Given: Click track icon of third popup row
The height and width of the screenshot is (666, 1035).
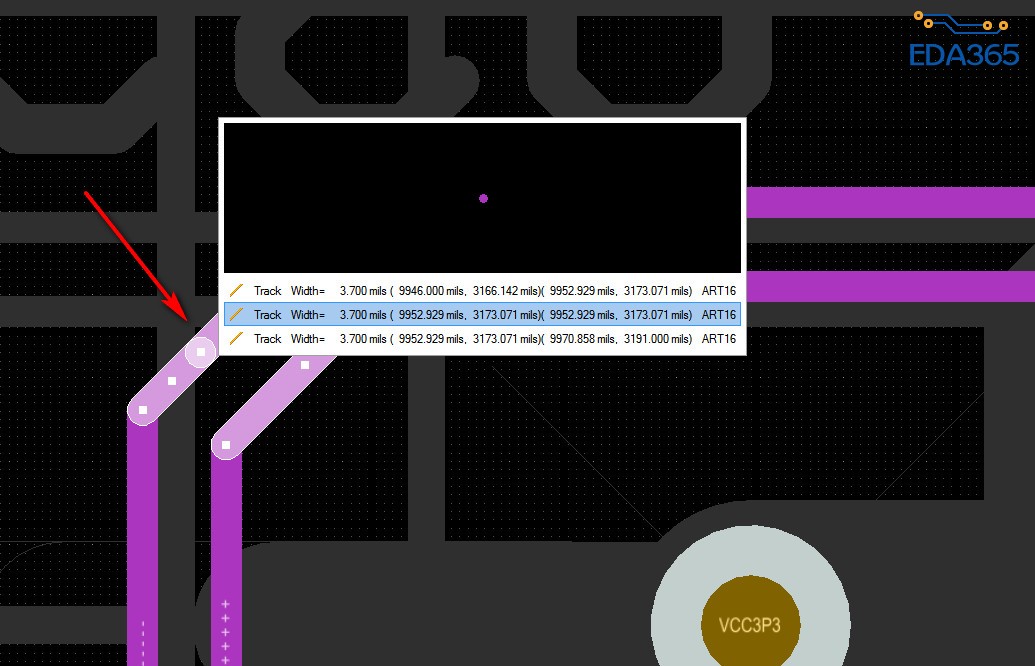Looking at the screenshot, I should (236, 339).
